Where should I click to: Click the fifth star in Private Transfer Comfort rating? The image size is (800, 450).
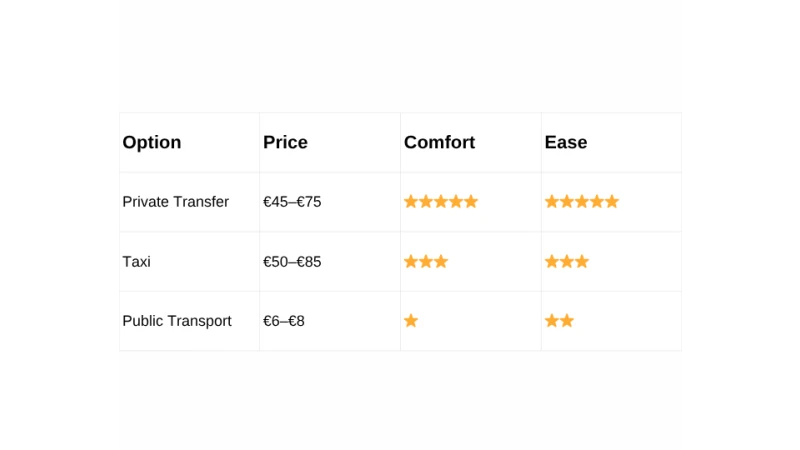point(471,202)
